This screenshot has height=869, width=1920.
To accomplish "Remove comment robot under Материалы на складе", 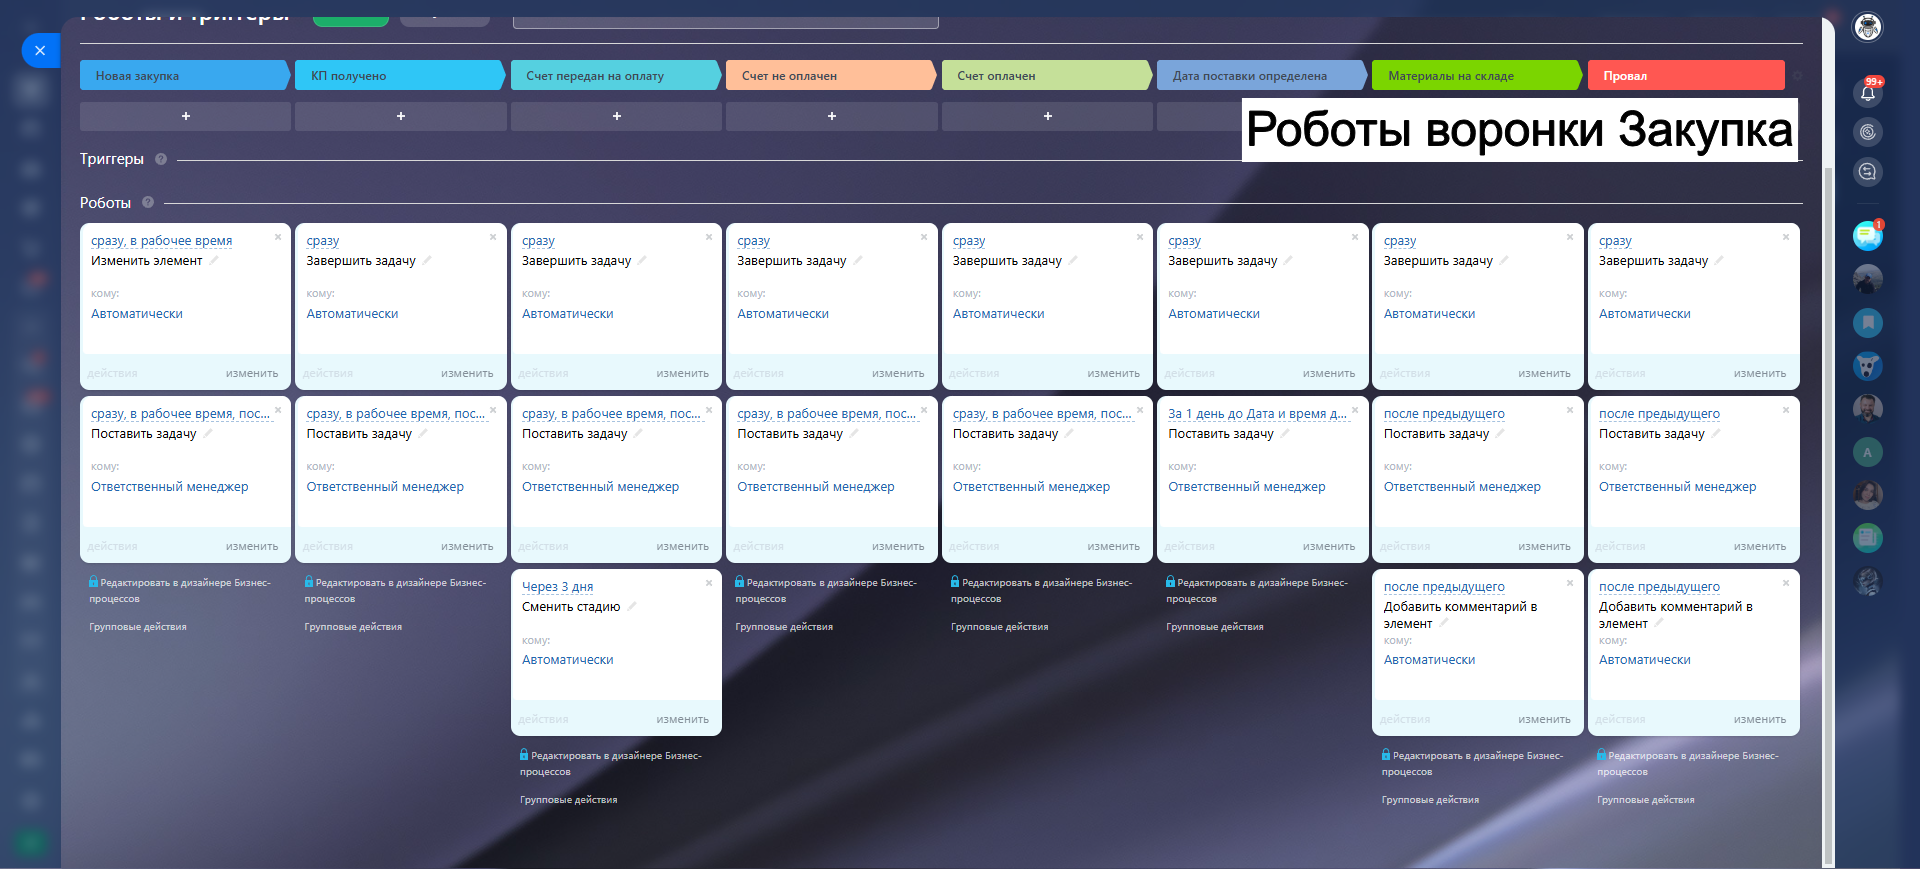I will [x=1570, y=583].
